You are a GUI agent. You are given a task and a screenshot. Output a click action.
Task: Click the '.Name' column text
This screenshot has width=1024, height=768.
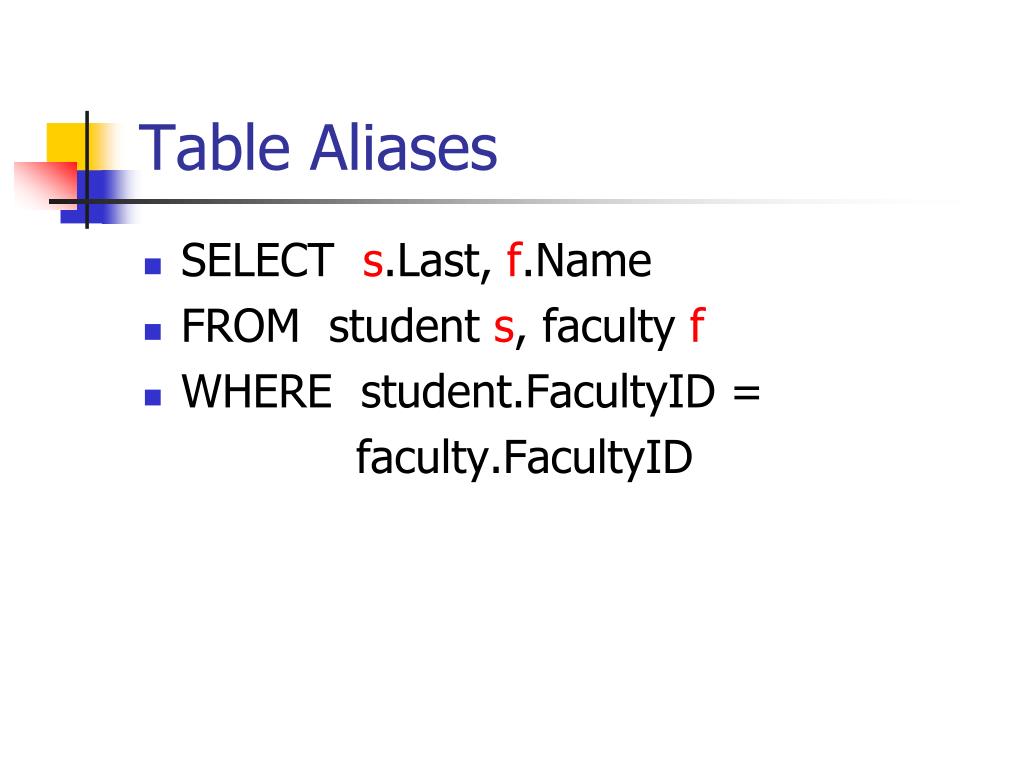587,261
